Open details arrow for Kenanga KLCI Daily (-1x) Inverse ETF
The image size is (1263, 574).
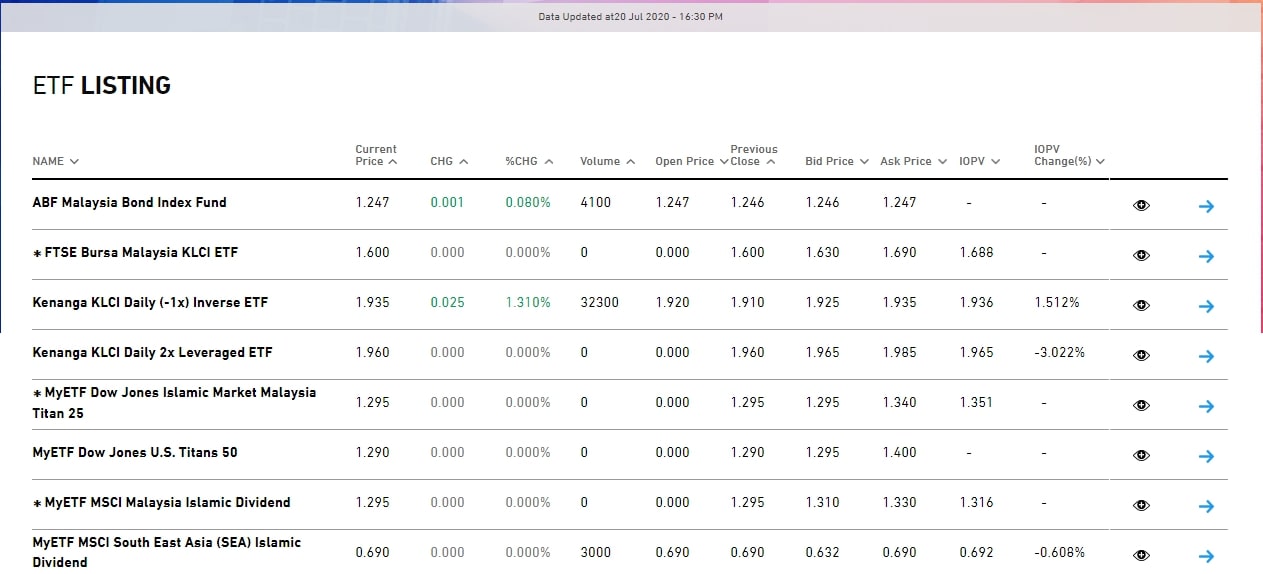pyautogui.click(x=1206, y=306)
